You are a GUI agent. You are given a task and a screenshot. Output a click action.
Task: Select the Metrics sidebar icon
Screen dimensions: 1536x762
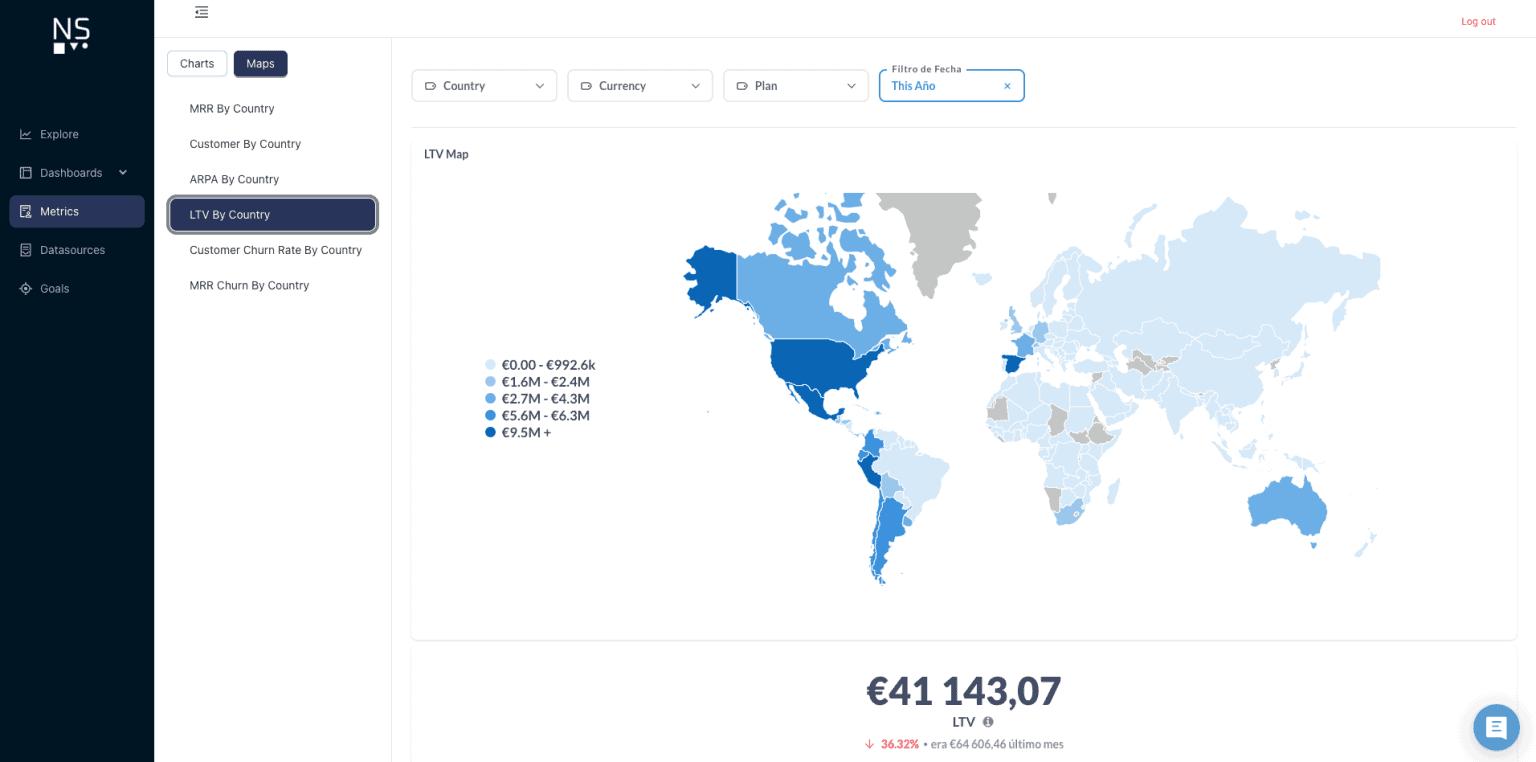24,211
